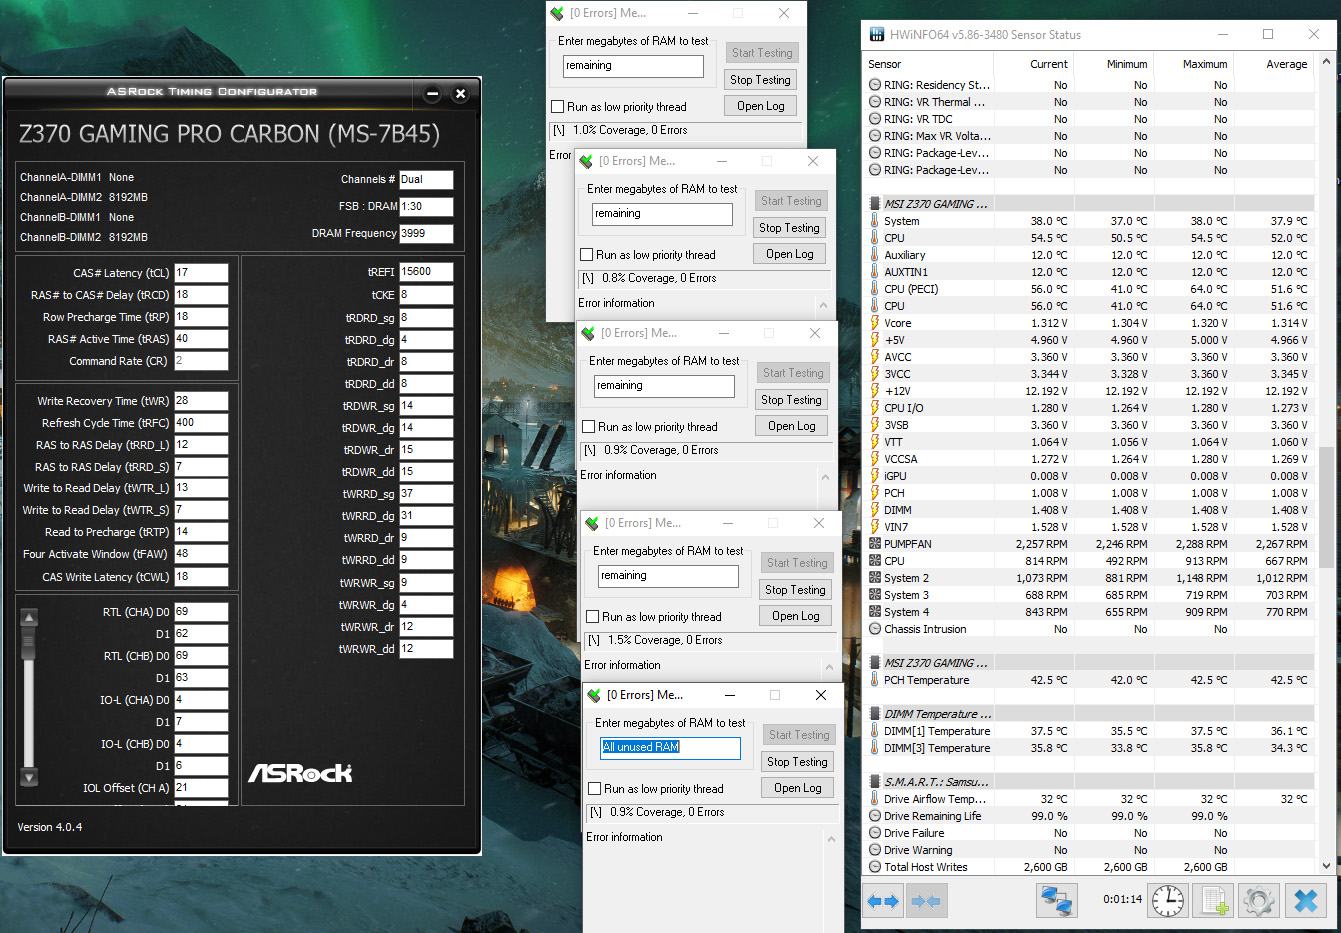Click fan icon beside the PUMPFAN row
Screen dimensions: 1341x933
tap(875, 544)
